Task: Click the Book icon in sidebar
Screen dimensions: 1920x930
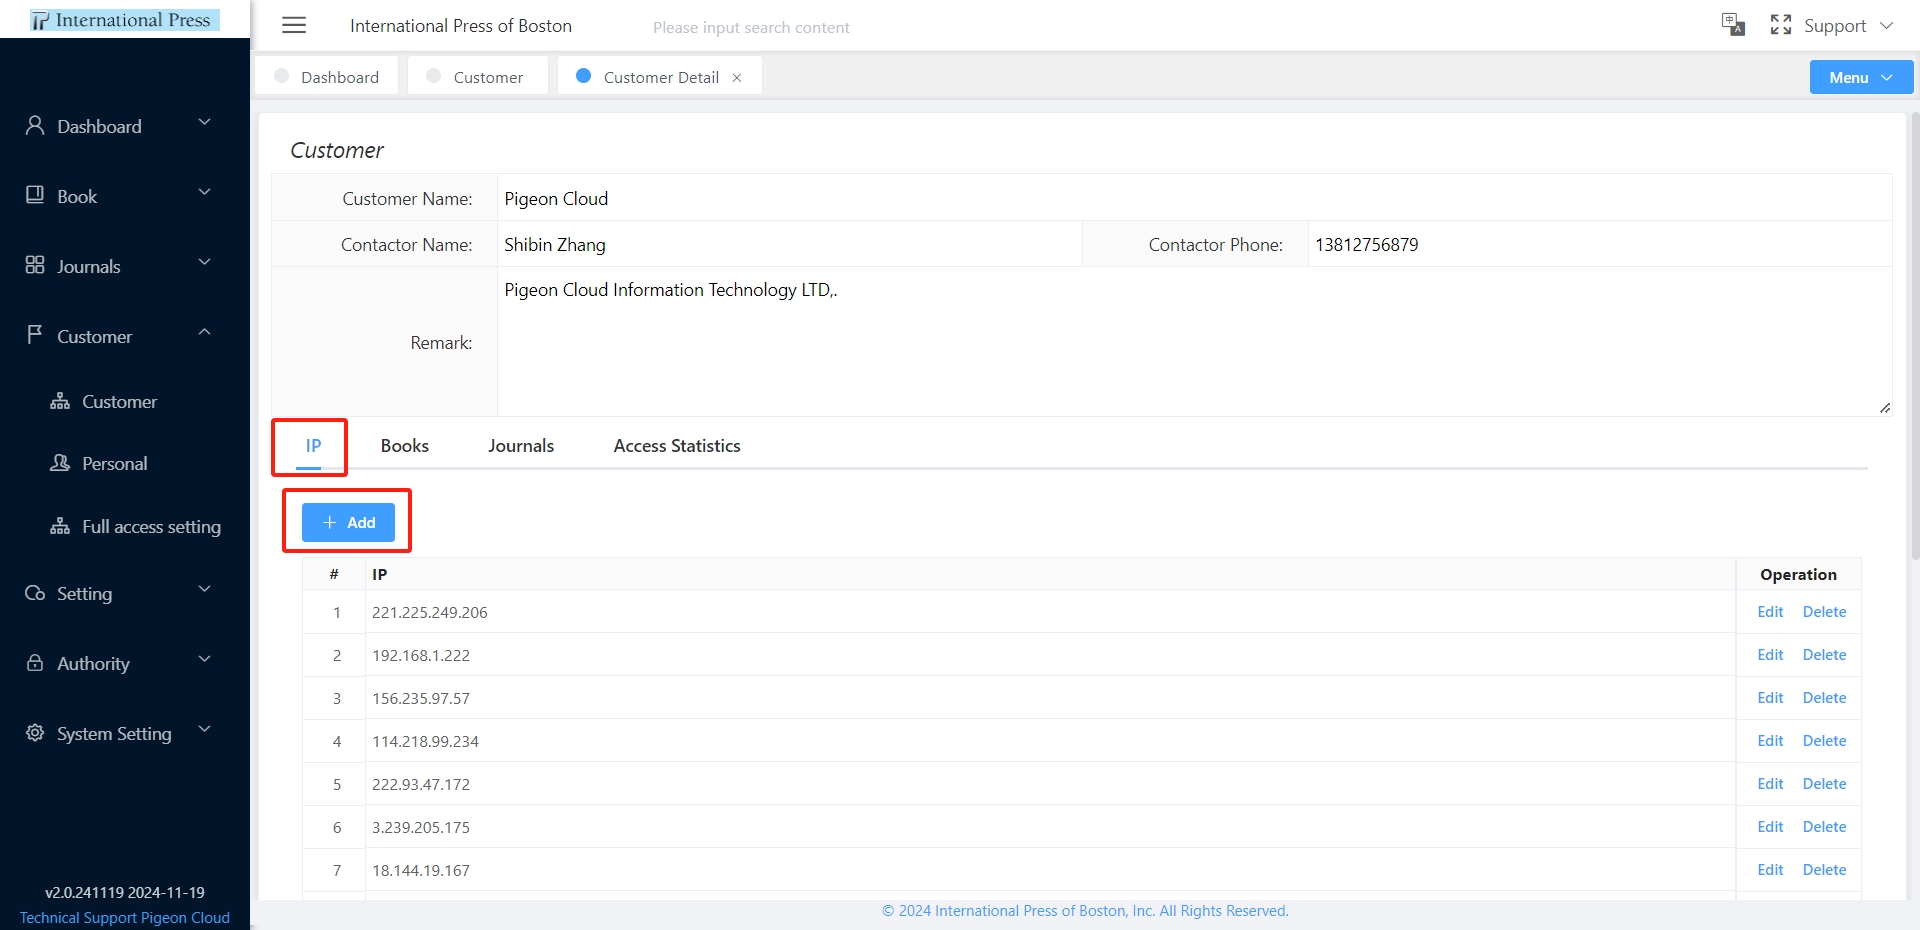Action: pyautogui.click(x=35, y=195)
